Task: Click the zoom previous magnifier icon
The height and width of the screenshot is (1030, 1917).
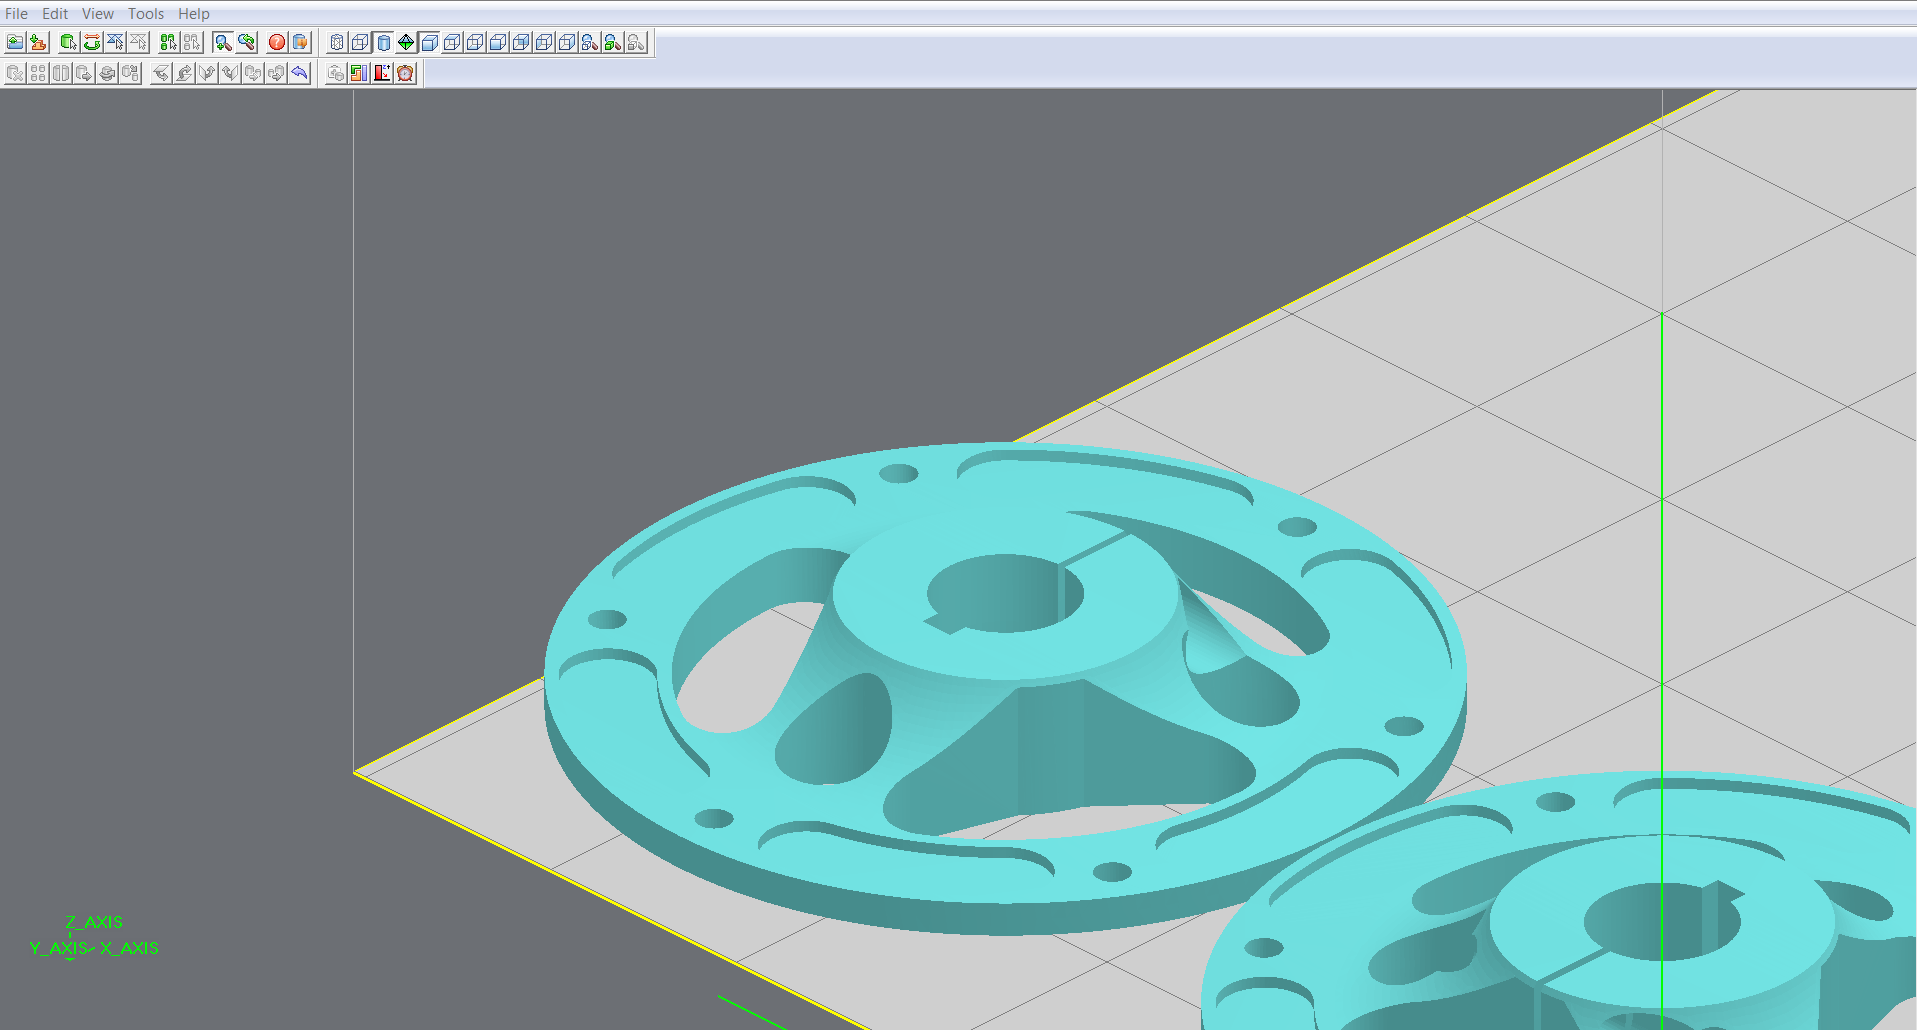Action: [246, 42]
